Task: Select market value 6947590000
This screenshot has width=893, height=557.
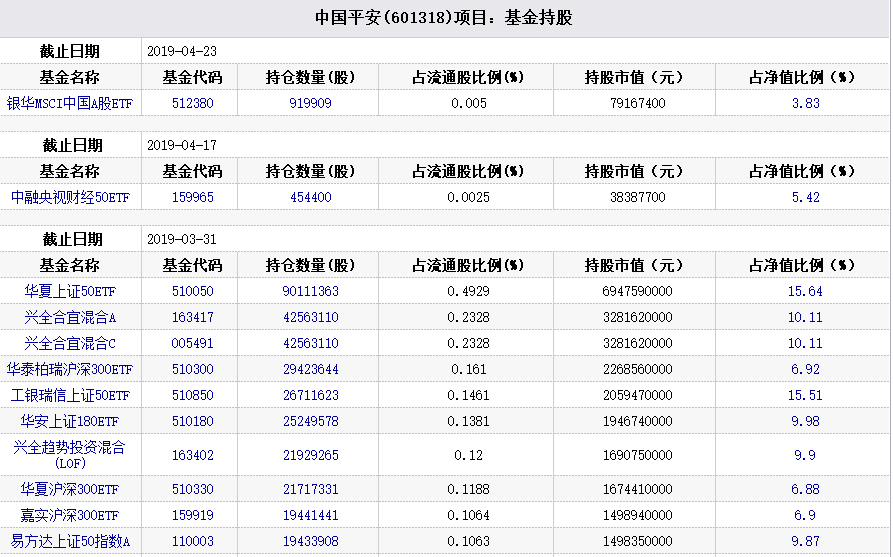Action: (637, 292)
